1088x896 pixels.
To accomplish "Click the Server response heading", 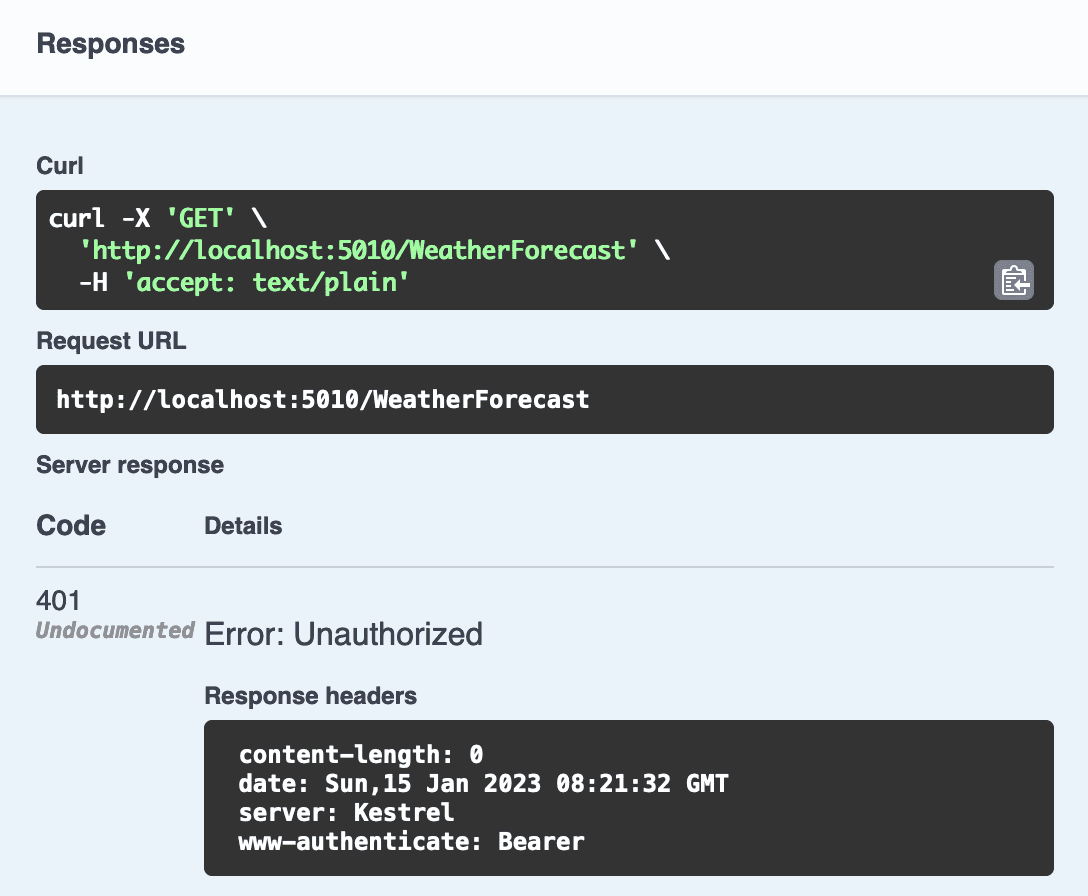I will click(130, 465).
